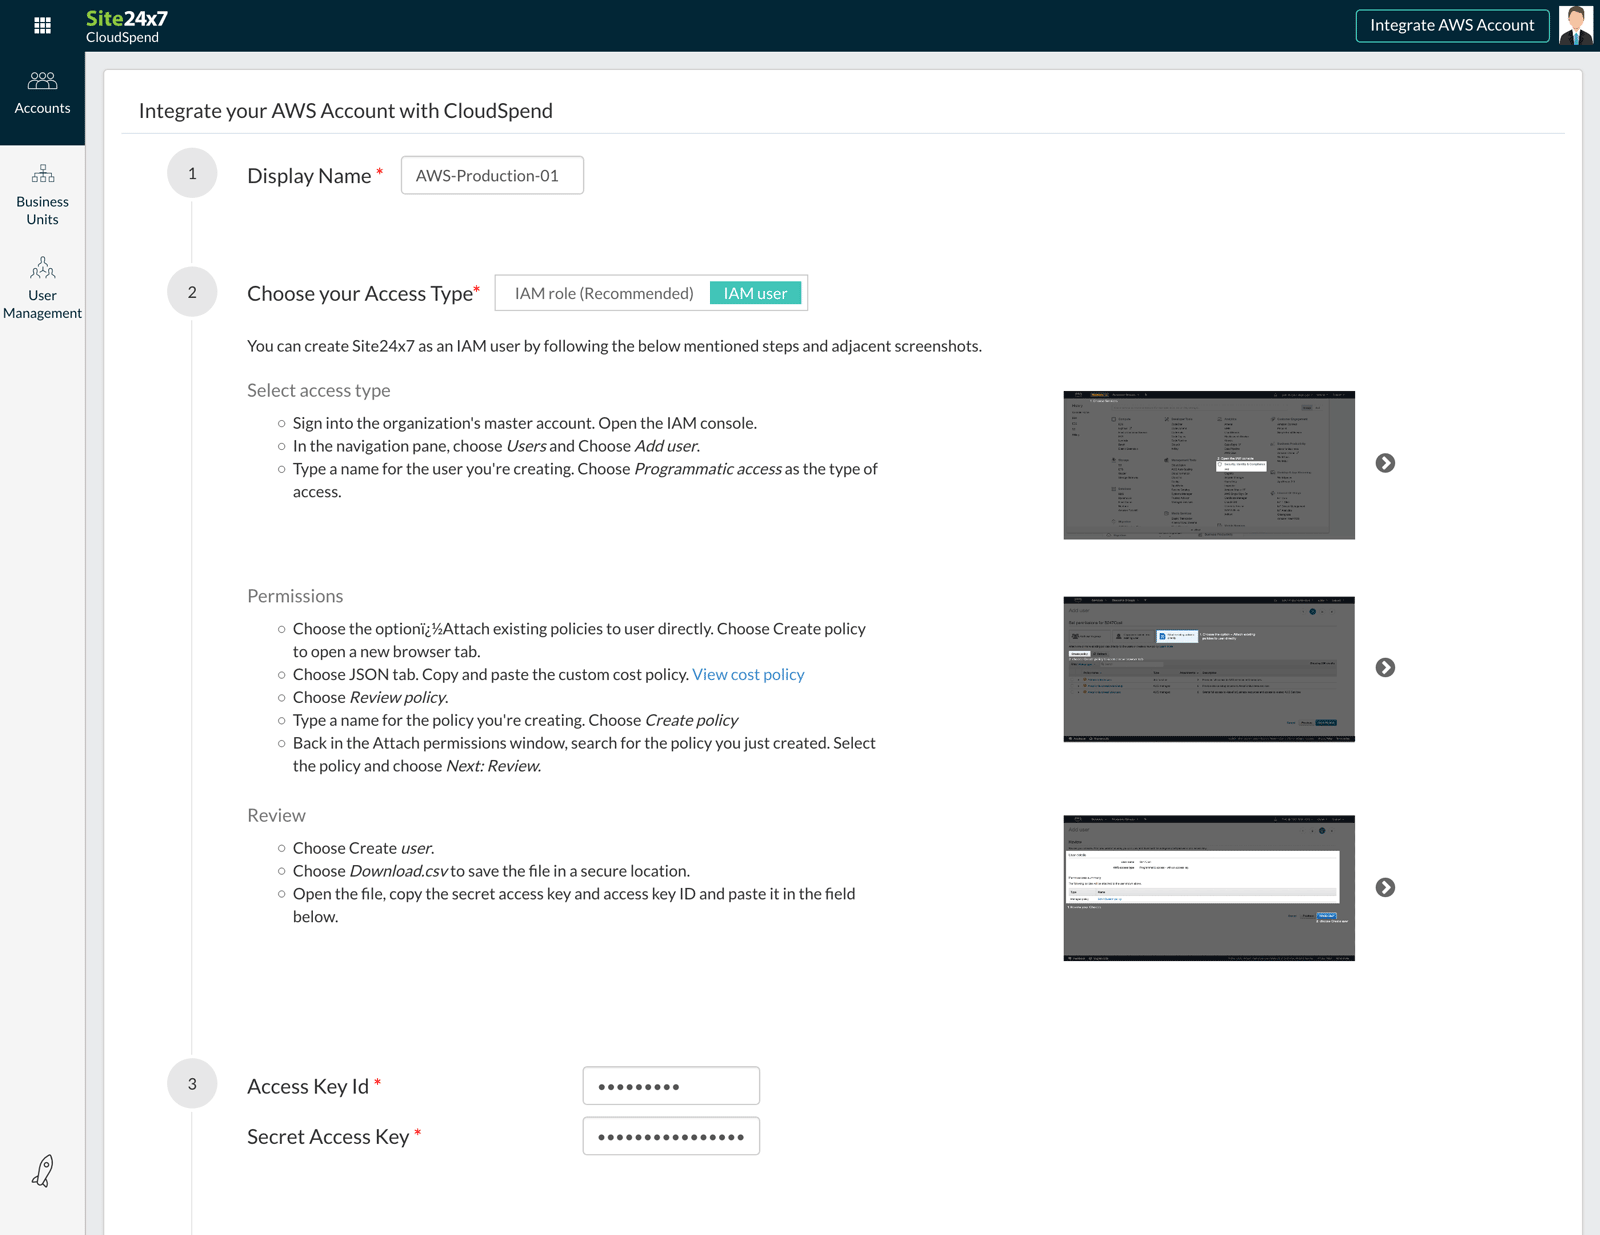Screen dimensions: 1600x1235
Task: Open the Accounts sidebar section
Action: (x=42, y=93)
